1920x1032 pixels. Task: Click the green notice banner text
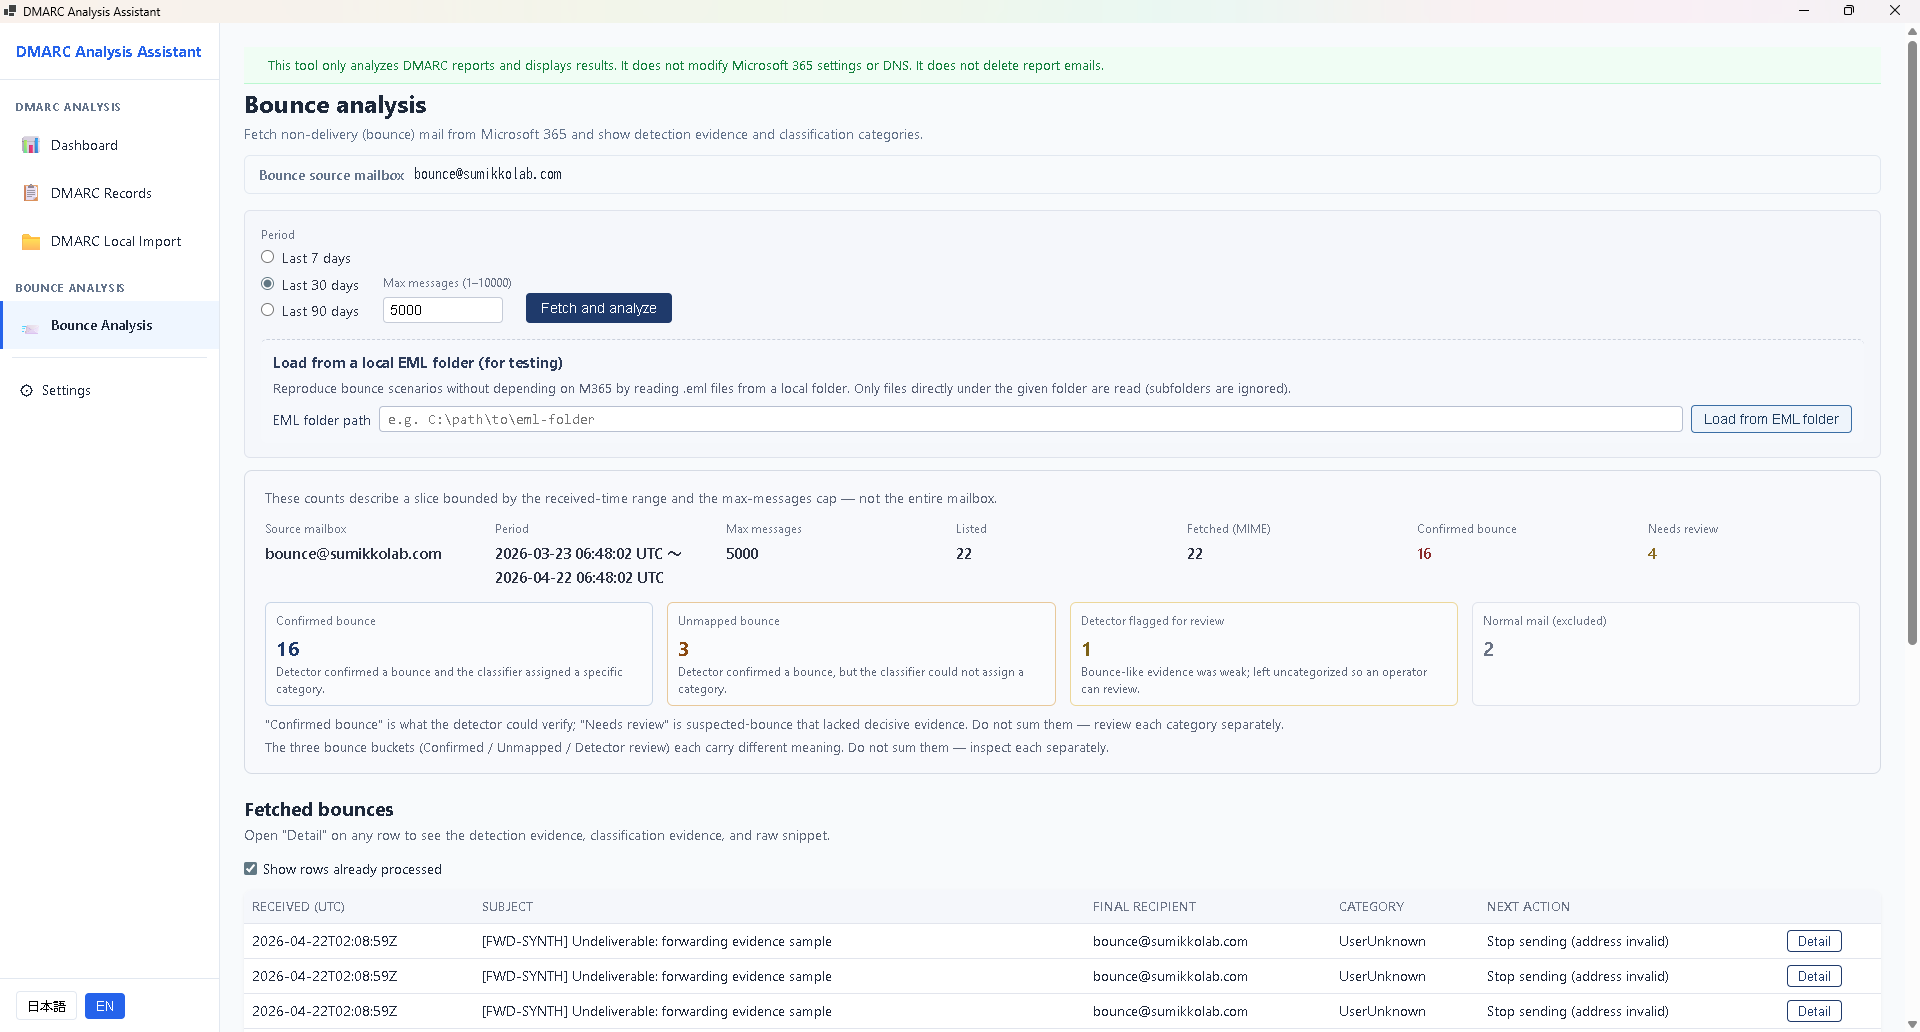click(686, 66)
